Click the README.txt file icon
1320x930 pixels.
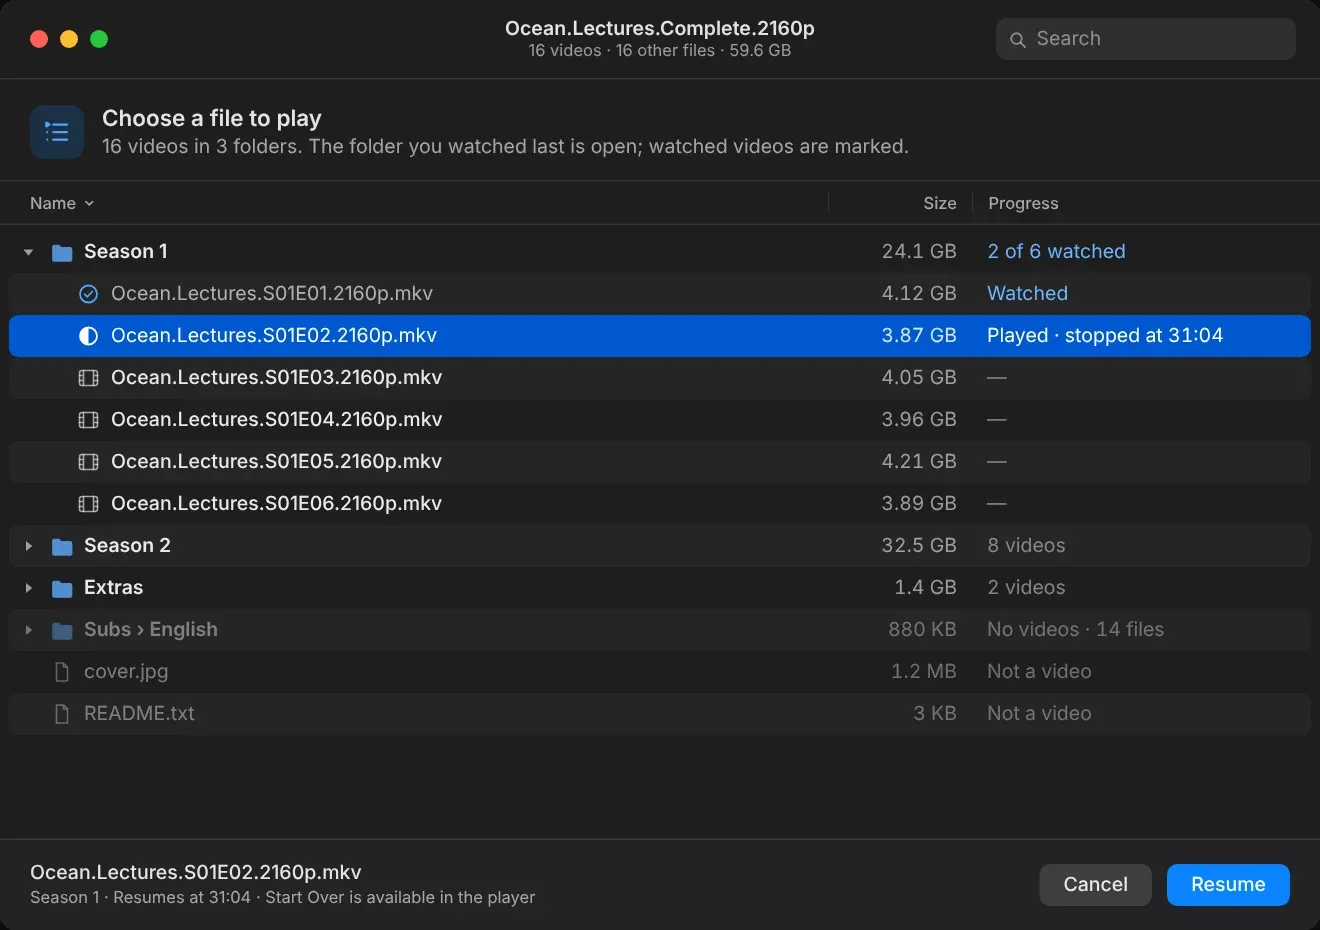[62, 714]
